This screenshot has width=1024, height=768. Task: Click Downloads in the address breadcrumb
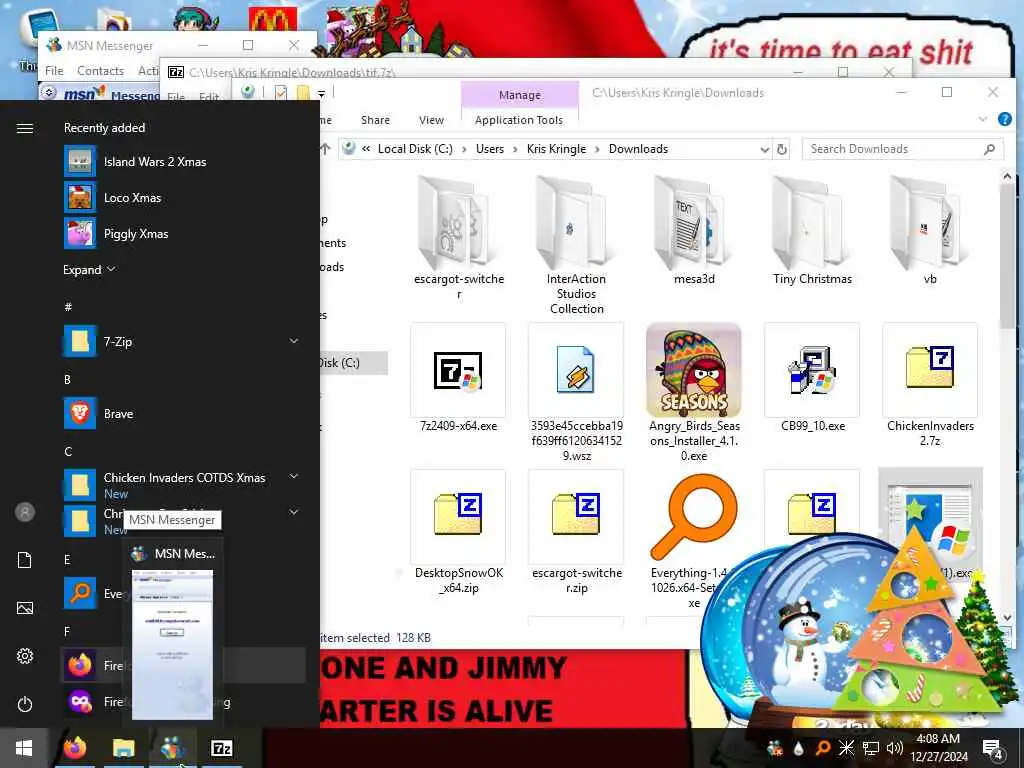pyautogui.click(x=638, y=149)
